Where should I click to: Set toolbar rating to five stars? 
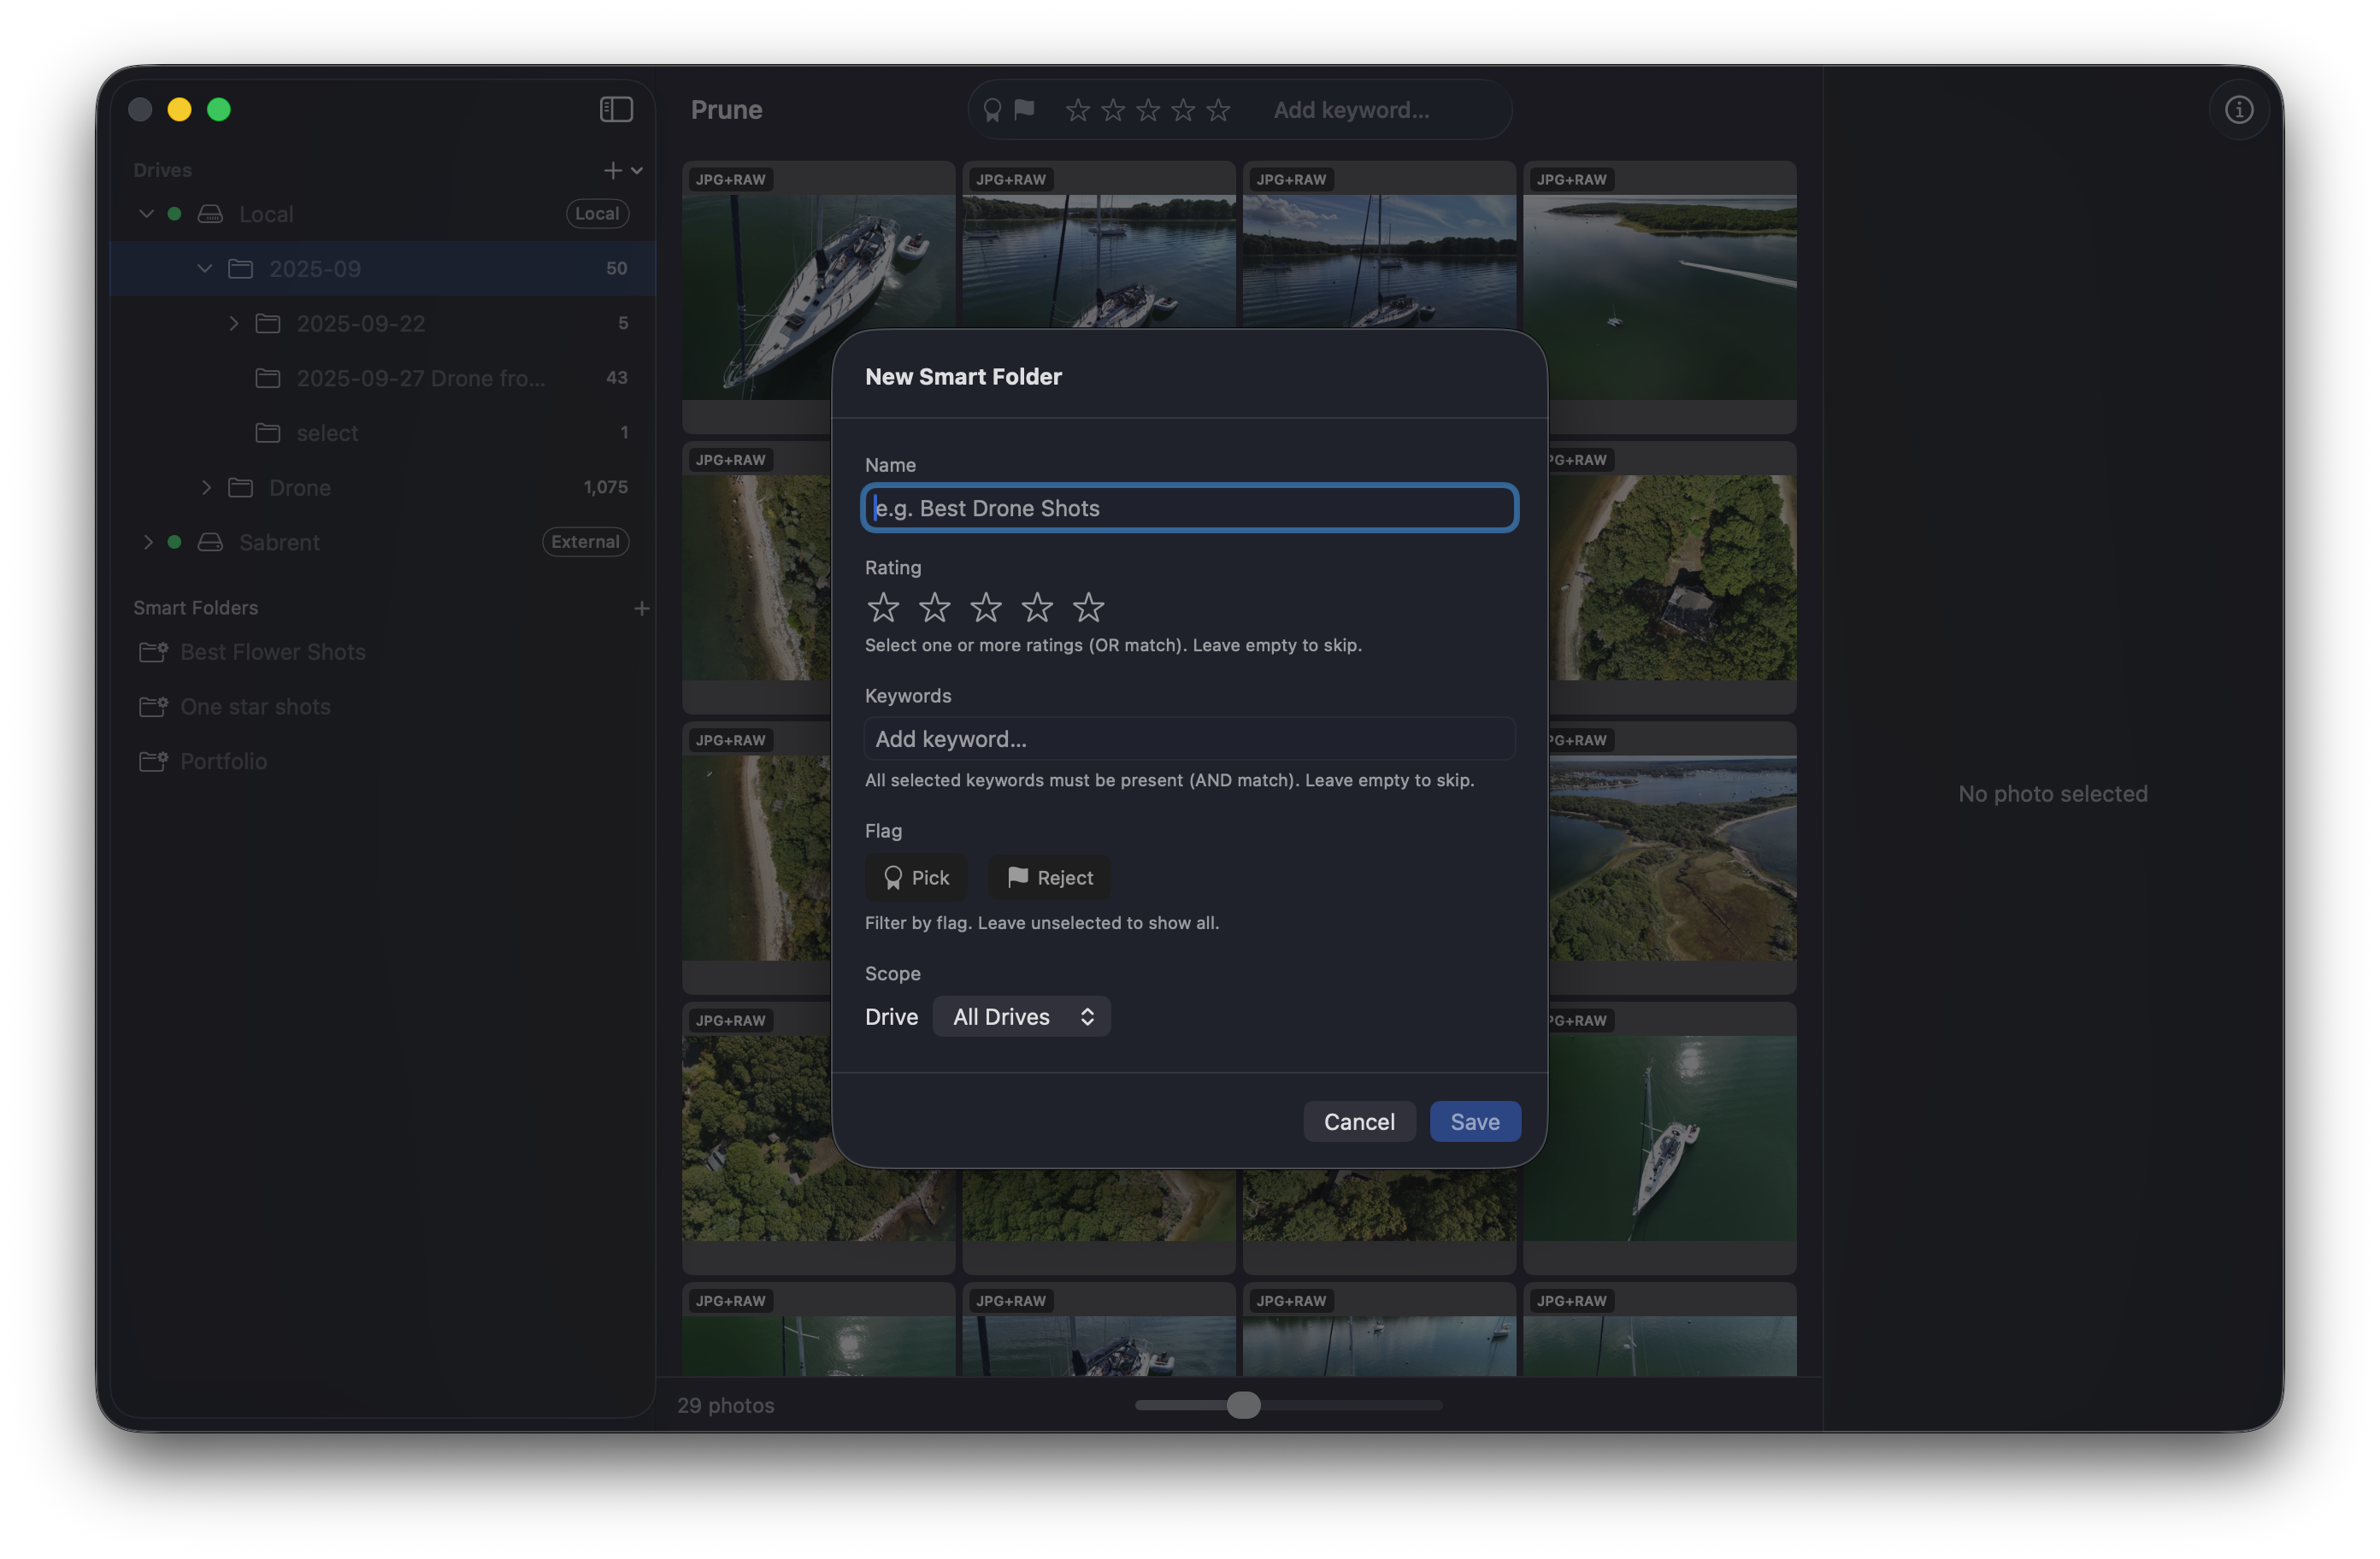click(1218, 110)
